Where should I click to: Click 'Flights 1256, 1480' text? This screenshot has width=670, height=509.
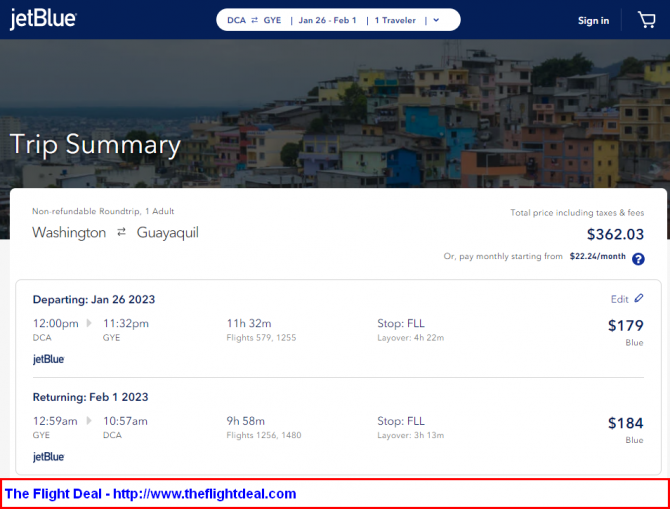click(264, 435)
